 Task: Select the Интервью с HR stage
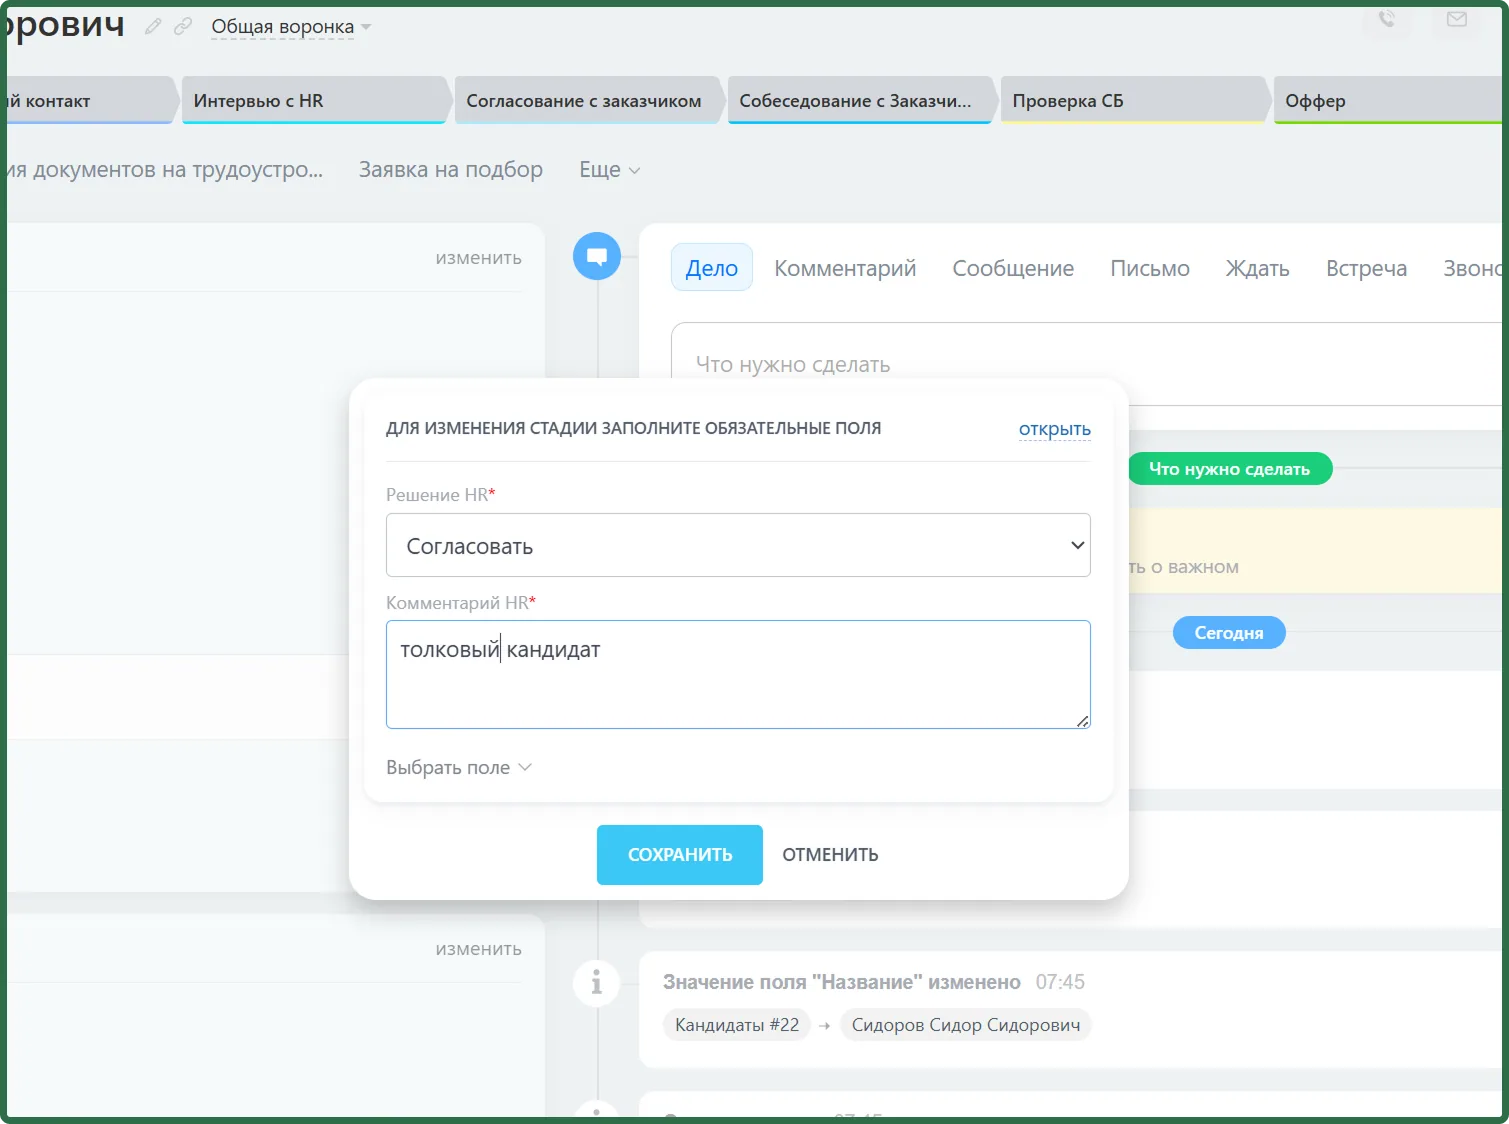(x=314, y=100)
